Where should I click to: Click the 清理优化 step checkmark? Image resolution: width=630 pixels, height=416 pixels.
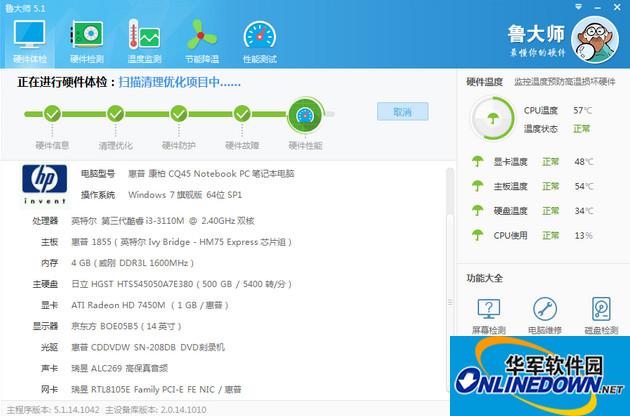pos(116,114)
